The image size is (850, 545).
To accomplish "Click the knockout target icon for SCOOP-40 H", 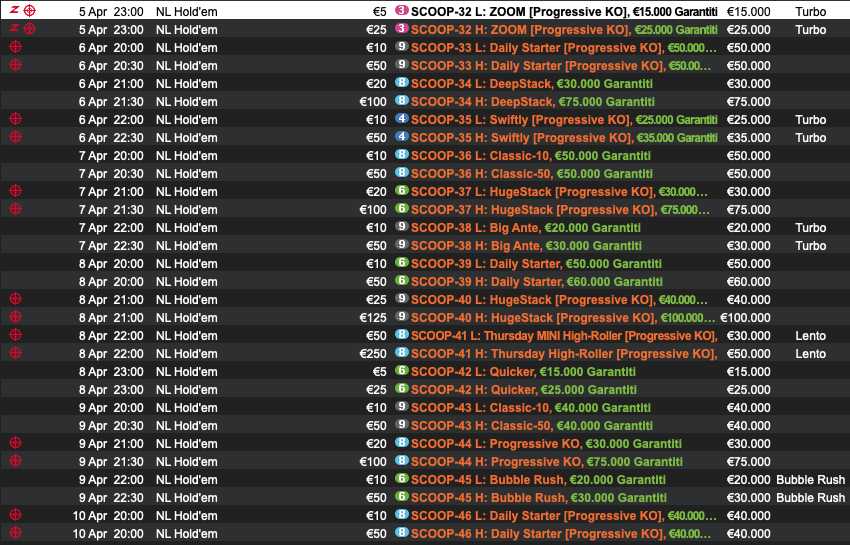I will pos(15,317).
